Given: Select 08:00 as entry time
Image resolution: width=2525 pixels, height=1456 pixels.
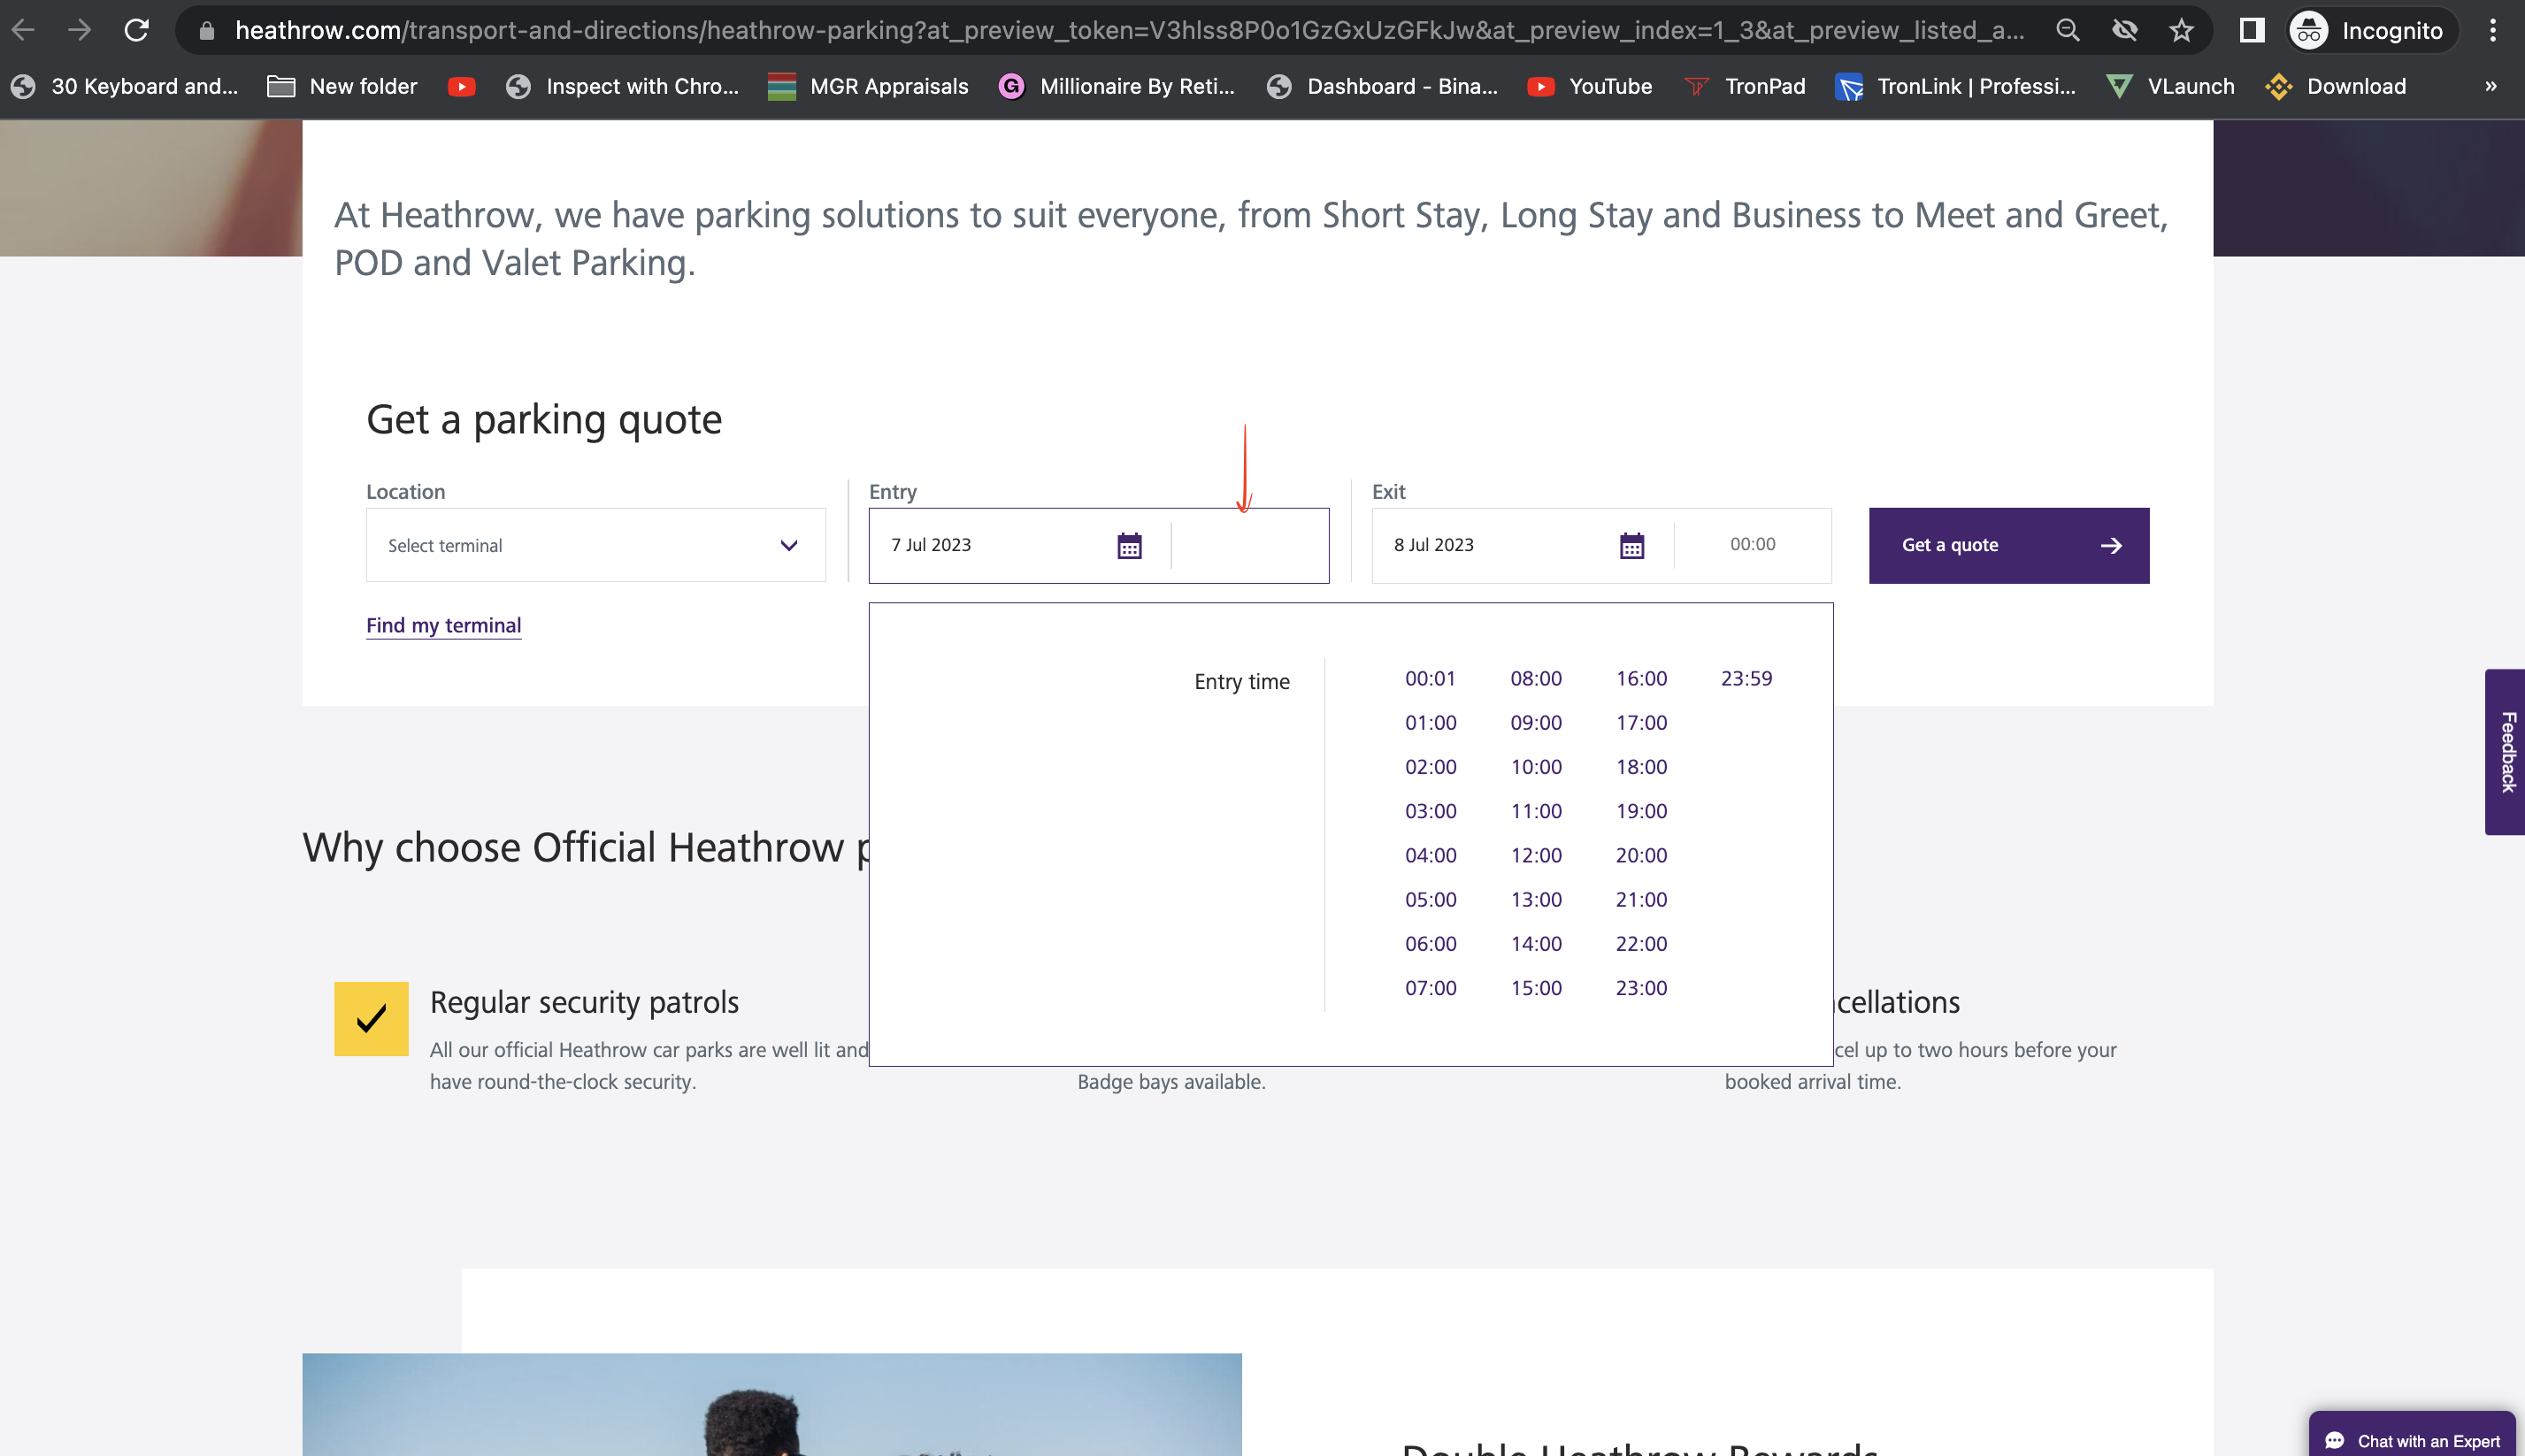Looking at the screenshot, I should (1535, 678).
